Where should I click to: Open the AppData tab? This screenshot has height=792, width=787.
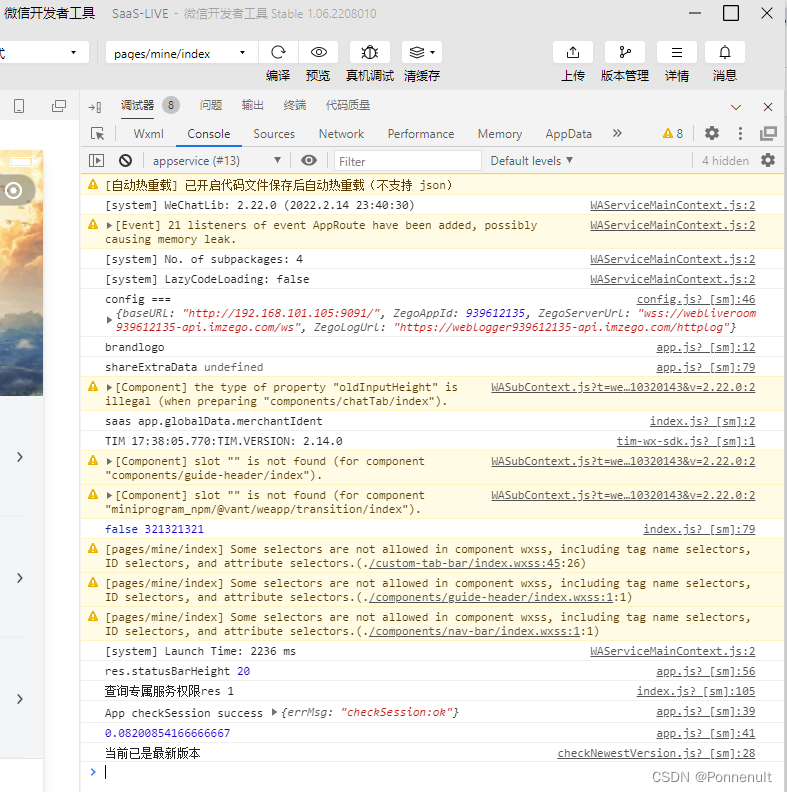pyautogui.click(x=568, y=134)
